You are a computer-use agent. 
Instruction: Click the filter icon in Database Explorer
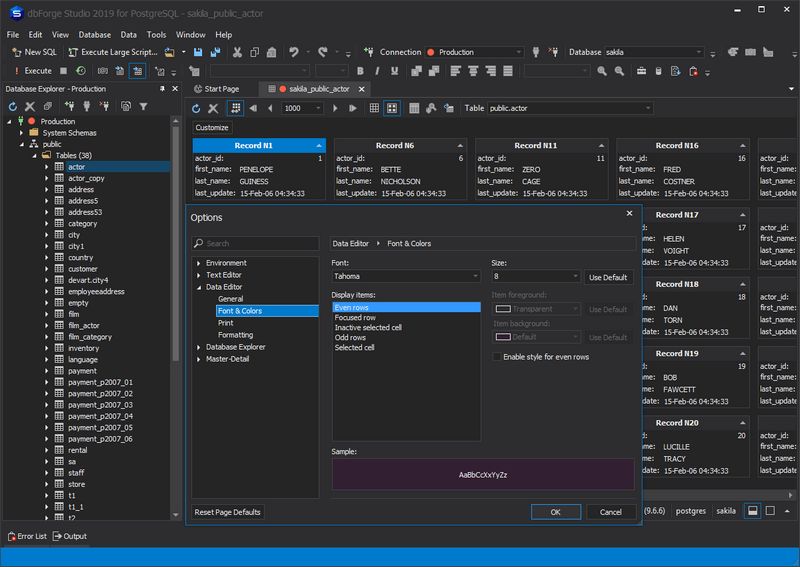click(145, 106)
